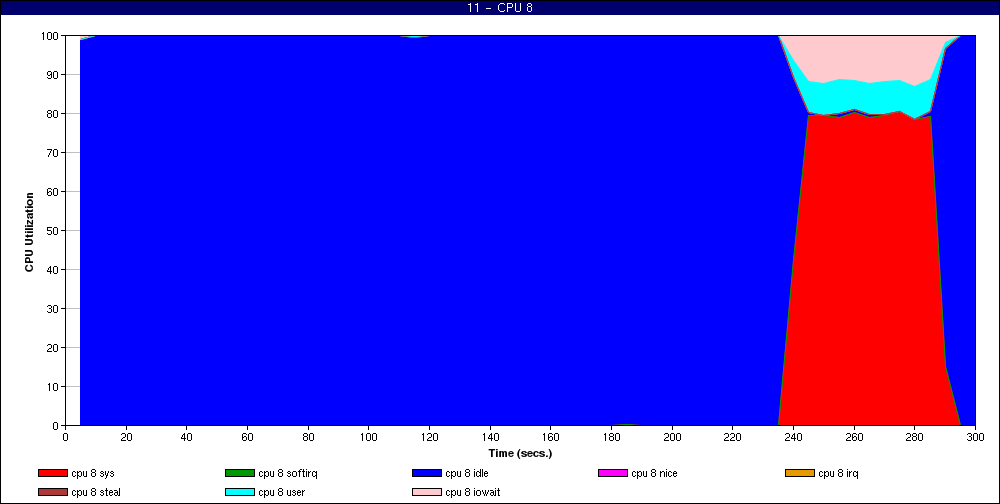Click the 240 tick on time axis
The width and height of the screenshot is (1000, 504).
(793, 437)
